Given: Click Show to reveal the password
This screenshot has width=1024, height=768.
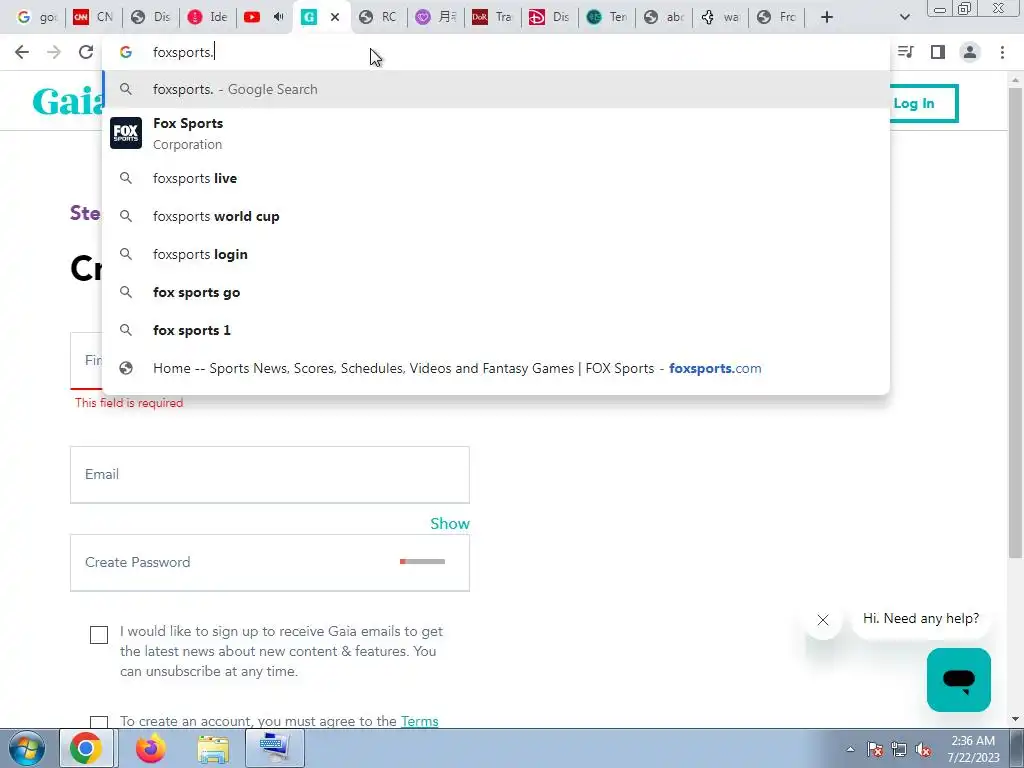Looking at the screenshot, I should tap(450, 524).
